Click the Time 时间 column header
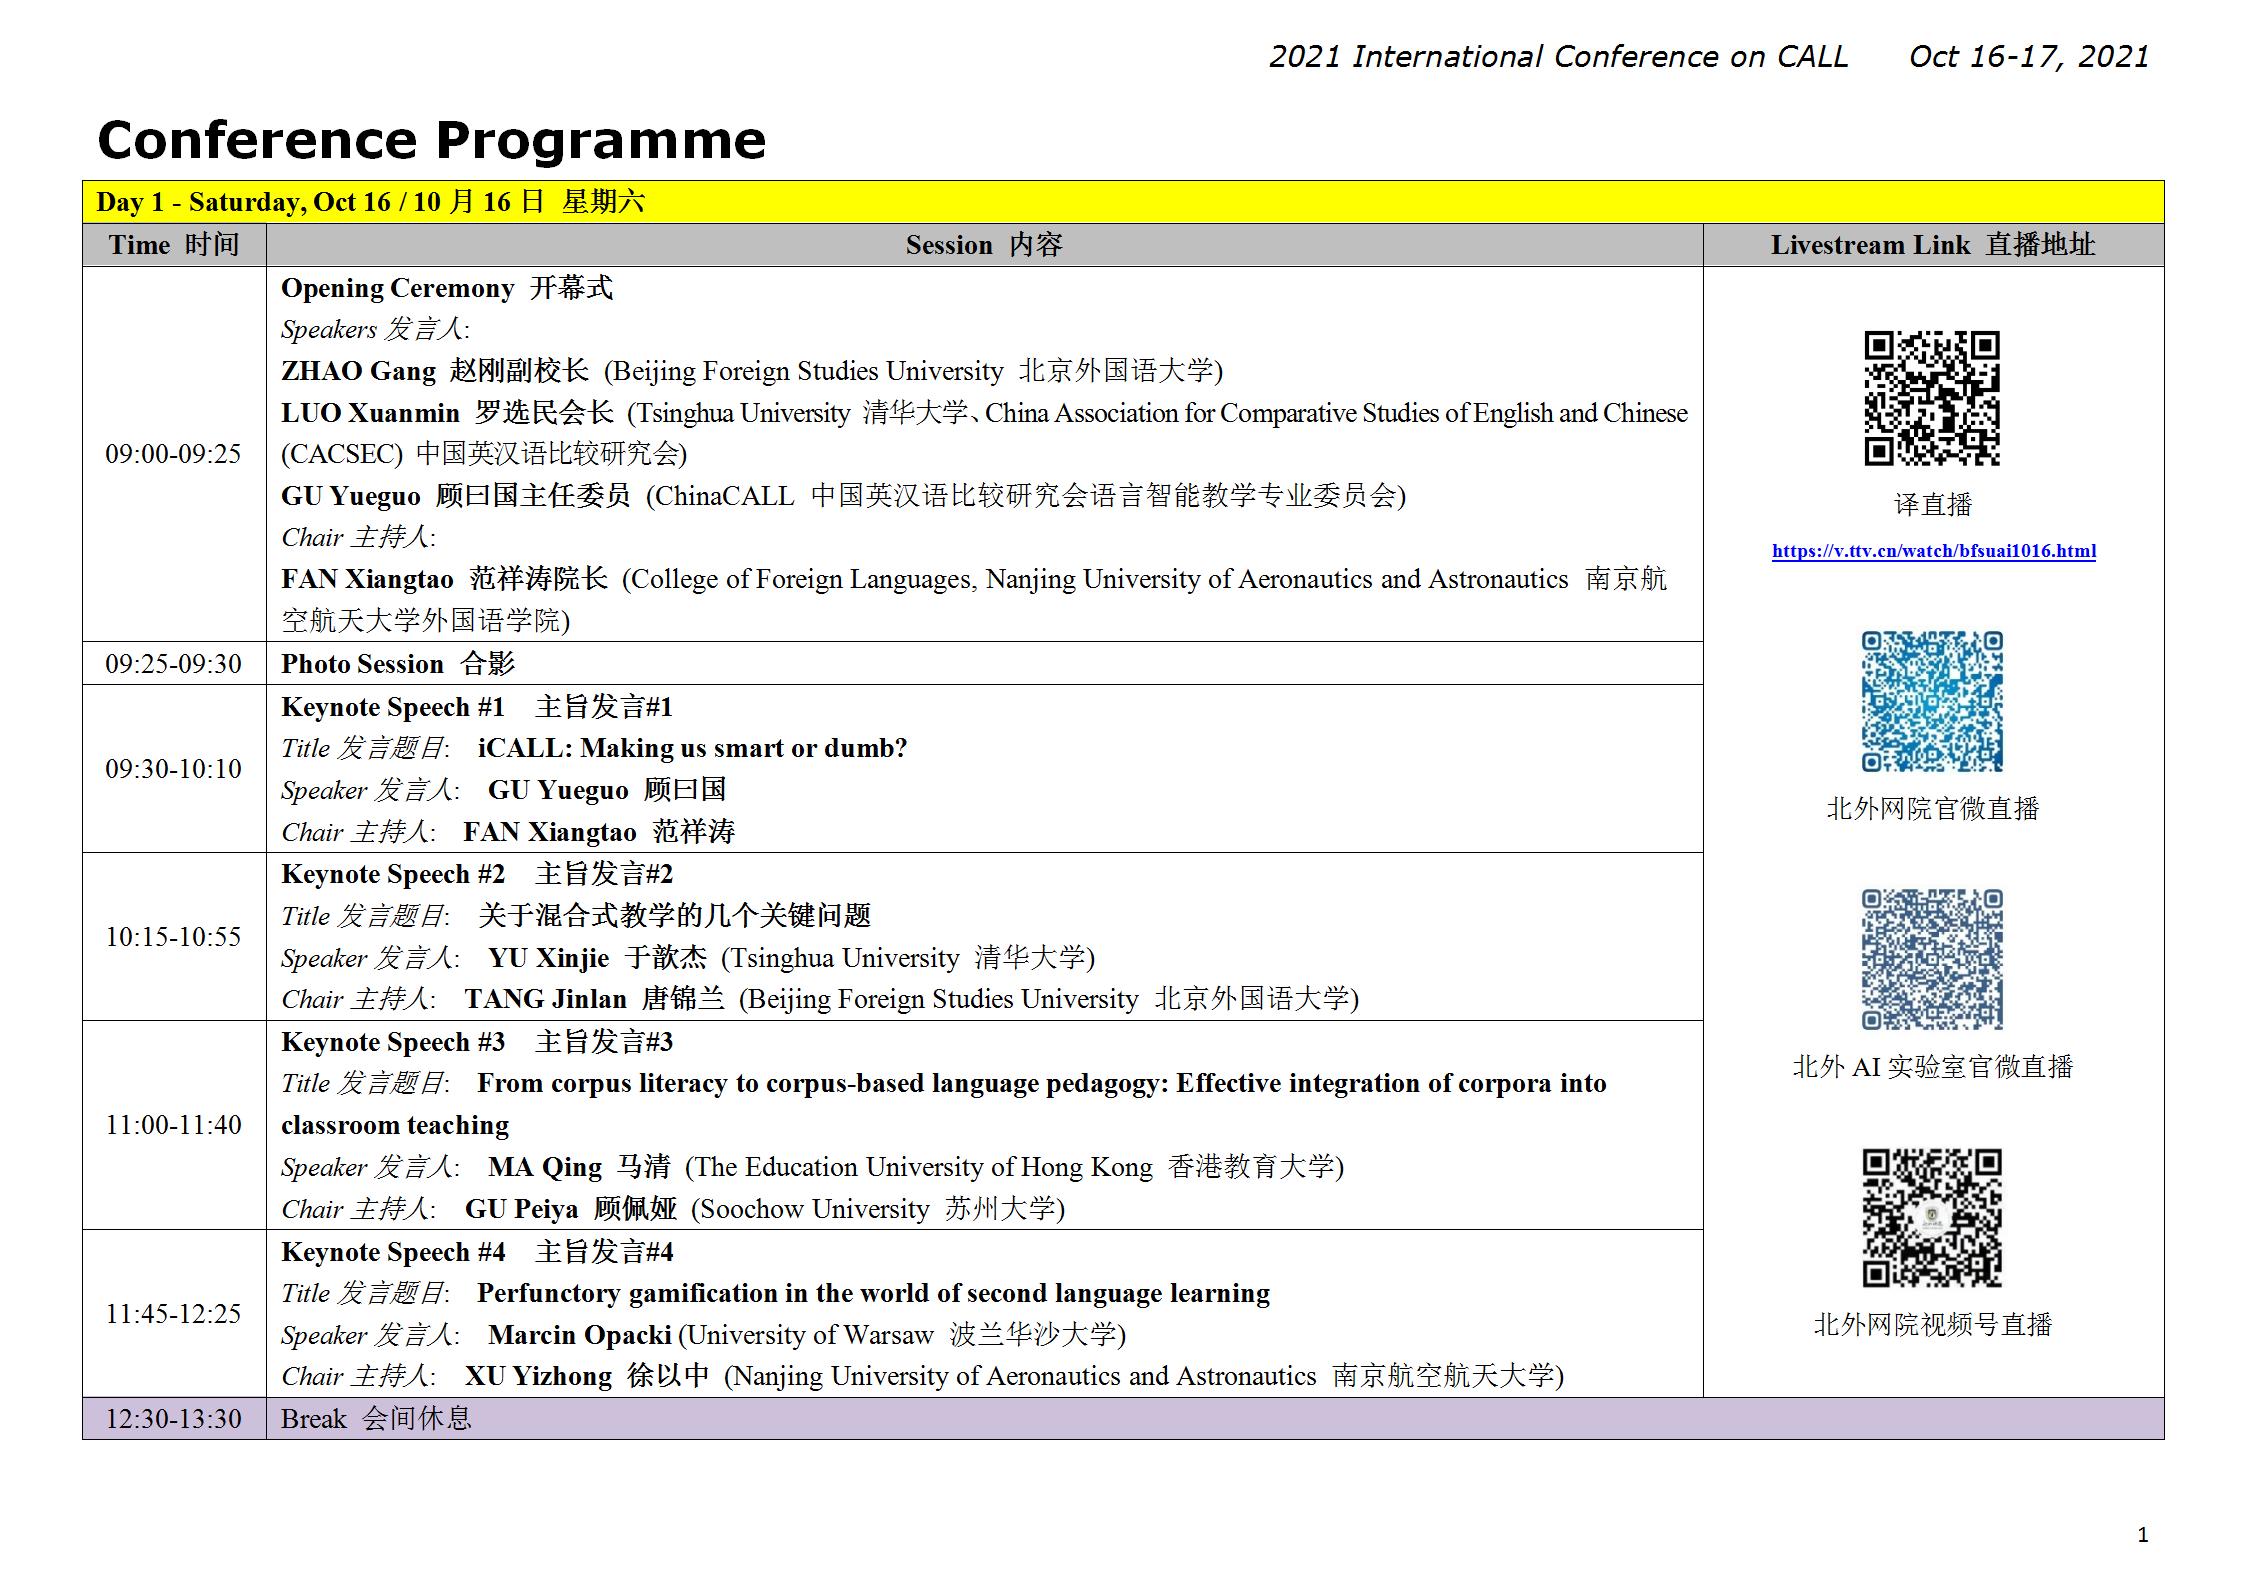The image size is (2245, 1587). [x=174, y=245]
